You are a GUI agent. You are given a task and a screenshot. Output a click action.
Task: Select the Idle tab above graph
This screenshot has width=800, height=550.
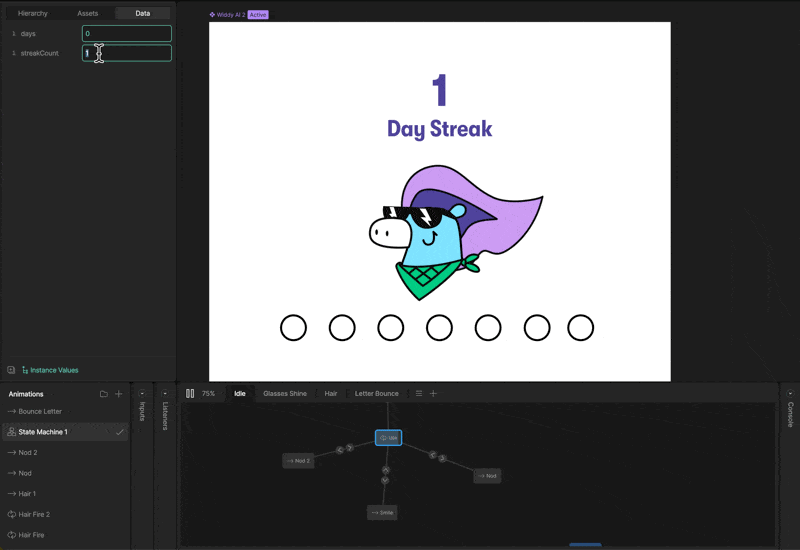(x=240, y=393)
